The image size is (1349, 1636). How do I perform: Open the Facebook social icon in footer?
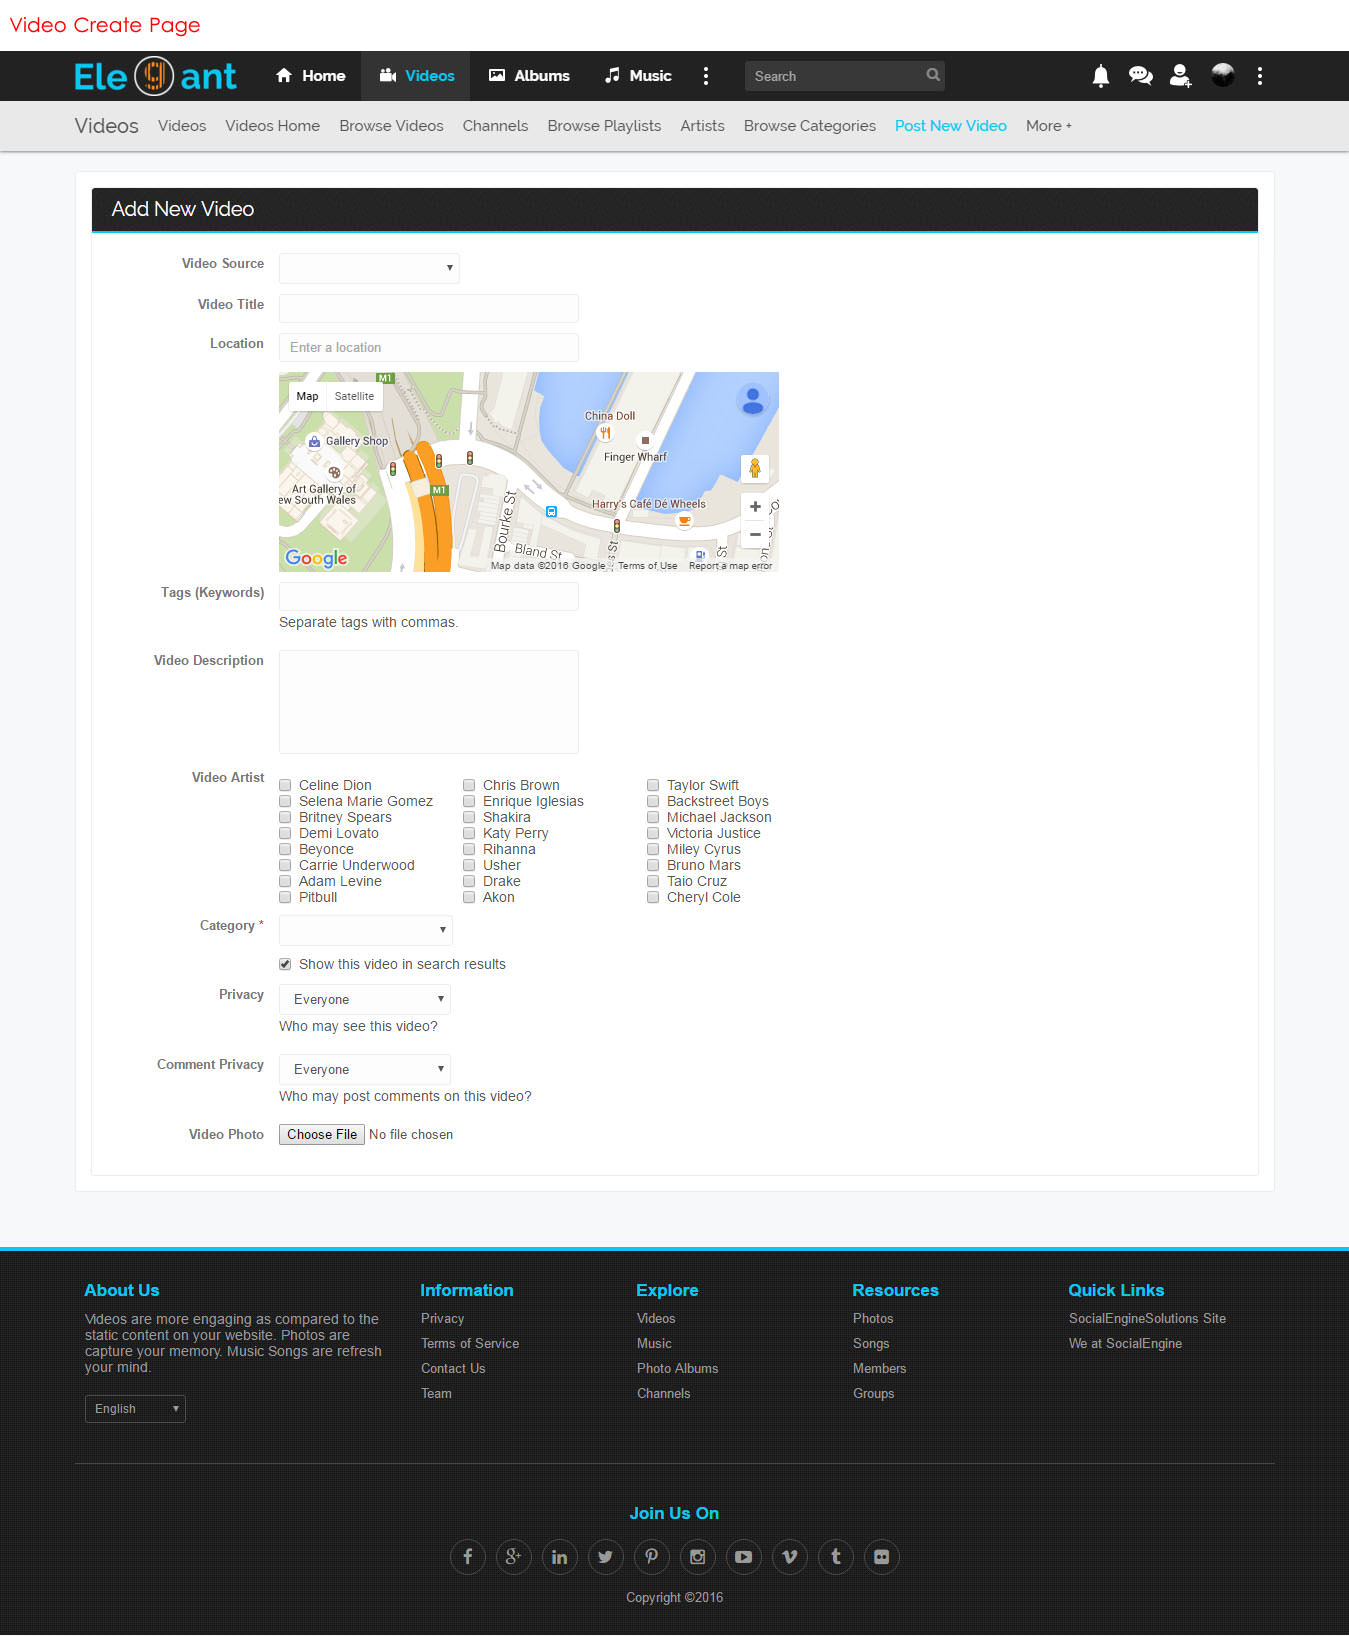(467, 1557)
